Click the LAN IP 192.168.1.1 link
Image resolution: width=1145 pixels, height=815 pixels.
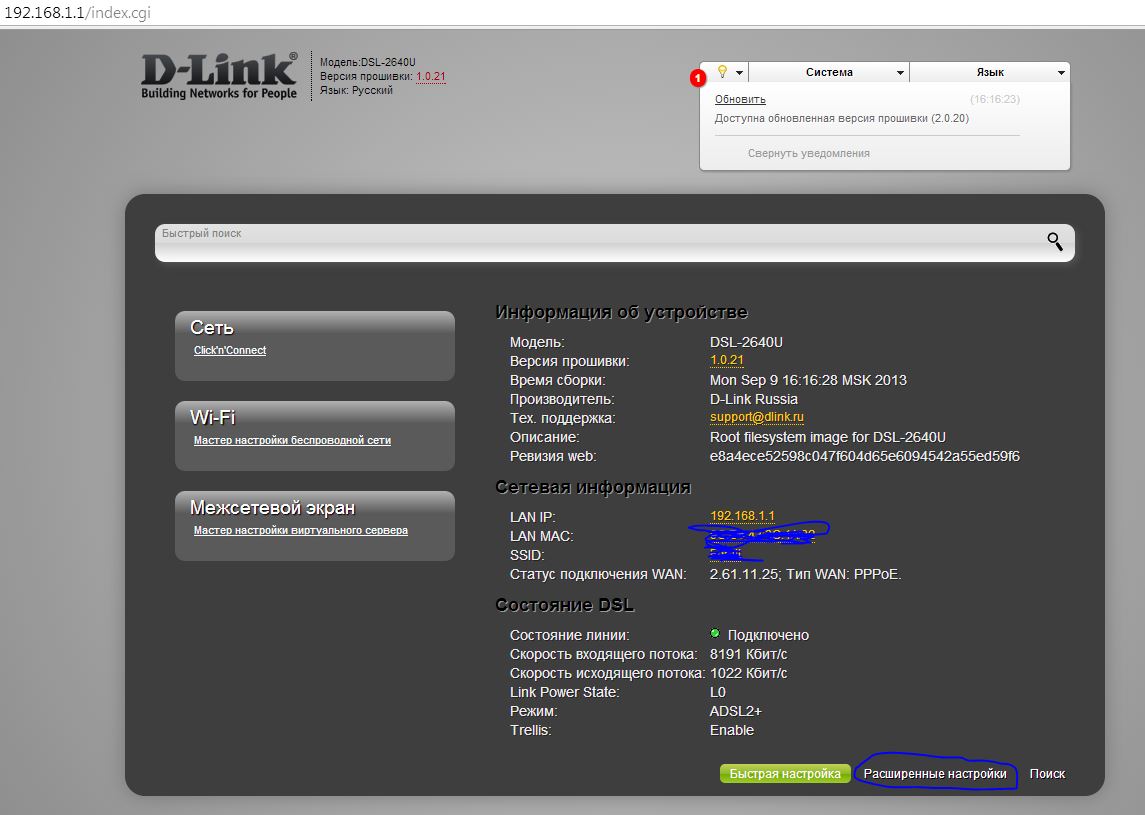742,516
